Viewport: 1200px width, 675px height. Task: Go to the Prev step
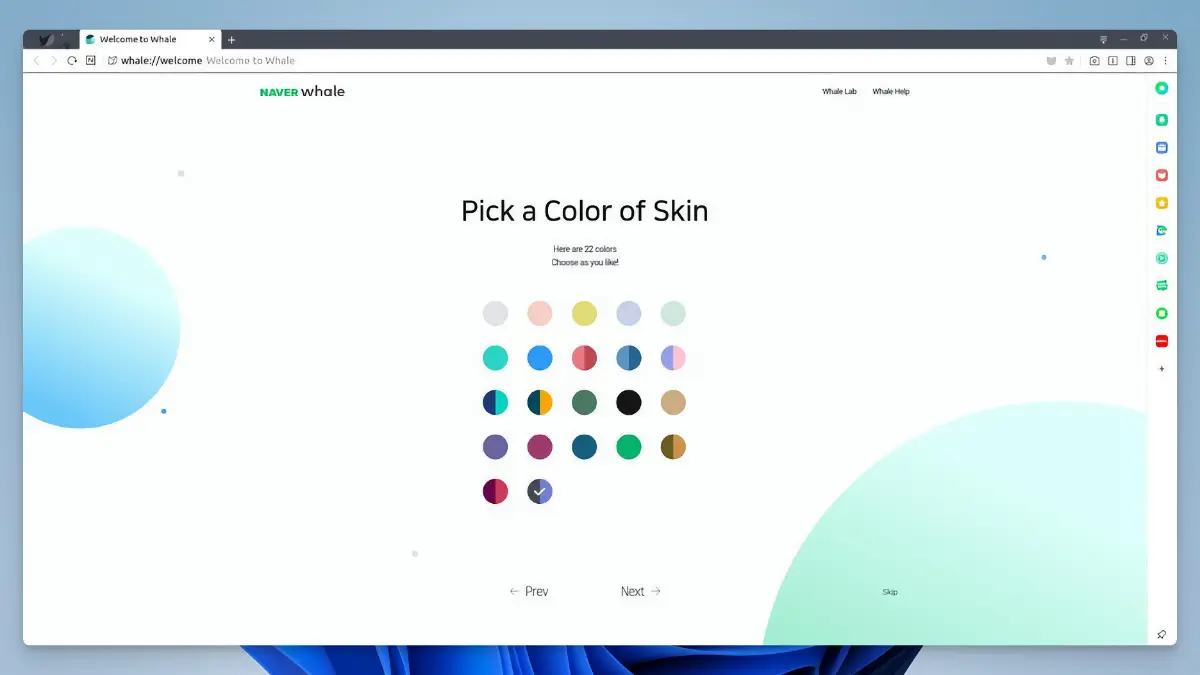(529, 592)
